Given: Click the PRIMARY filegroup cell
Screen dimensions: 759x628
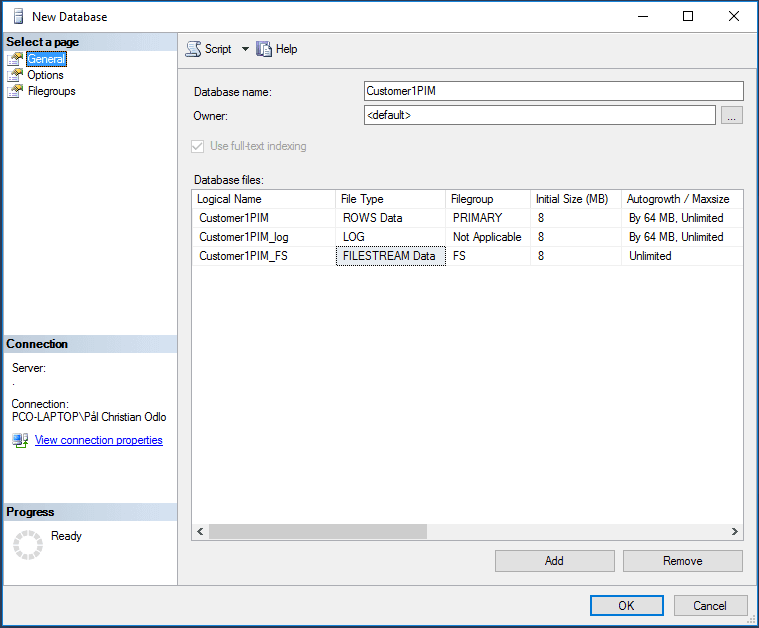Looking at the screenshot, I should pos(488,218).
